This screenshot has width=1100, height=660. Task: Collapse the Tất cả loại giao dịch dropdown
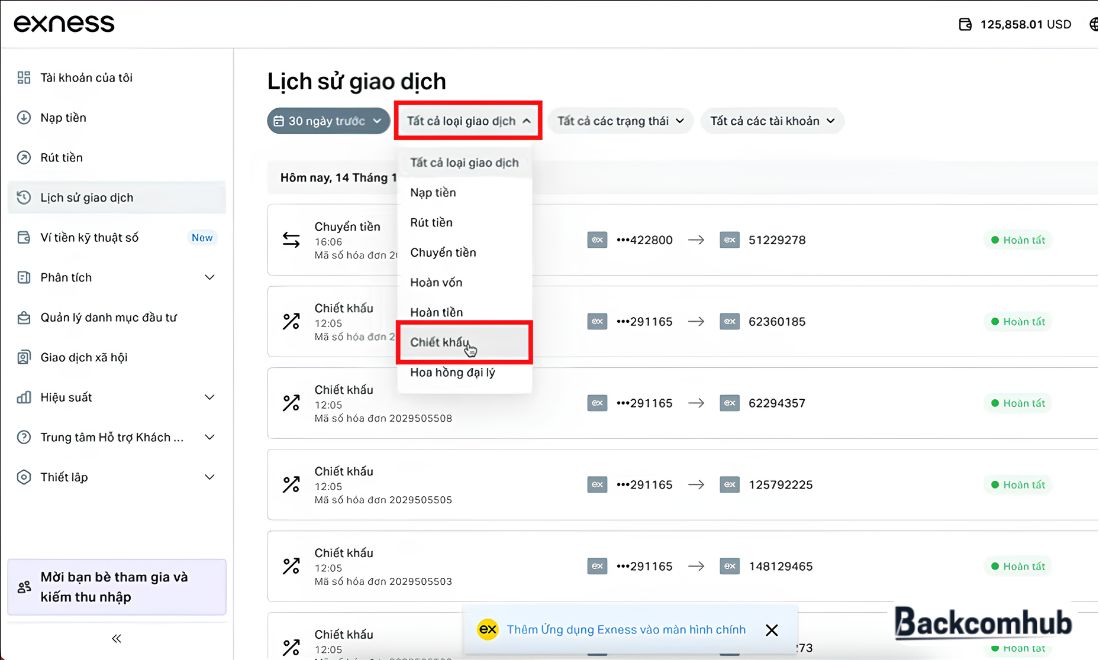click(468, 121)
